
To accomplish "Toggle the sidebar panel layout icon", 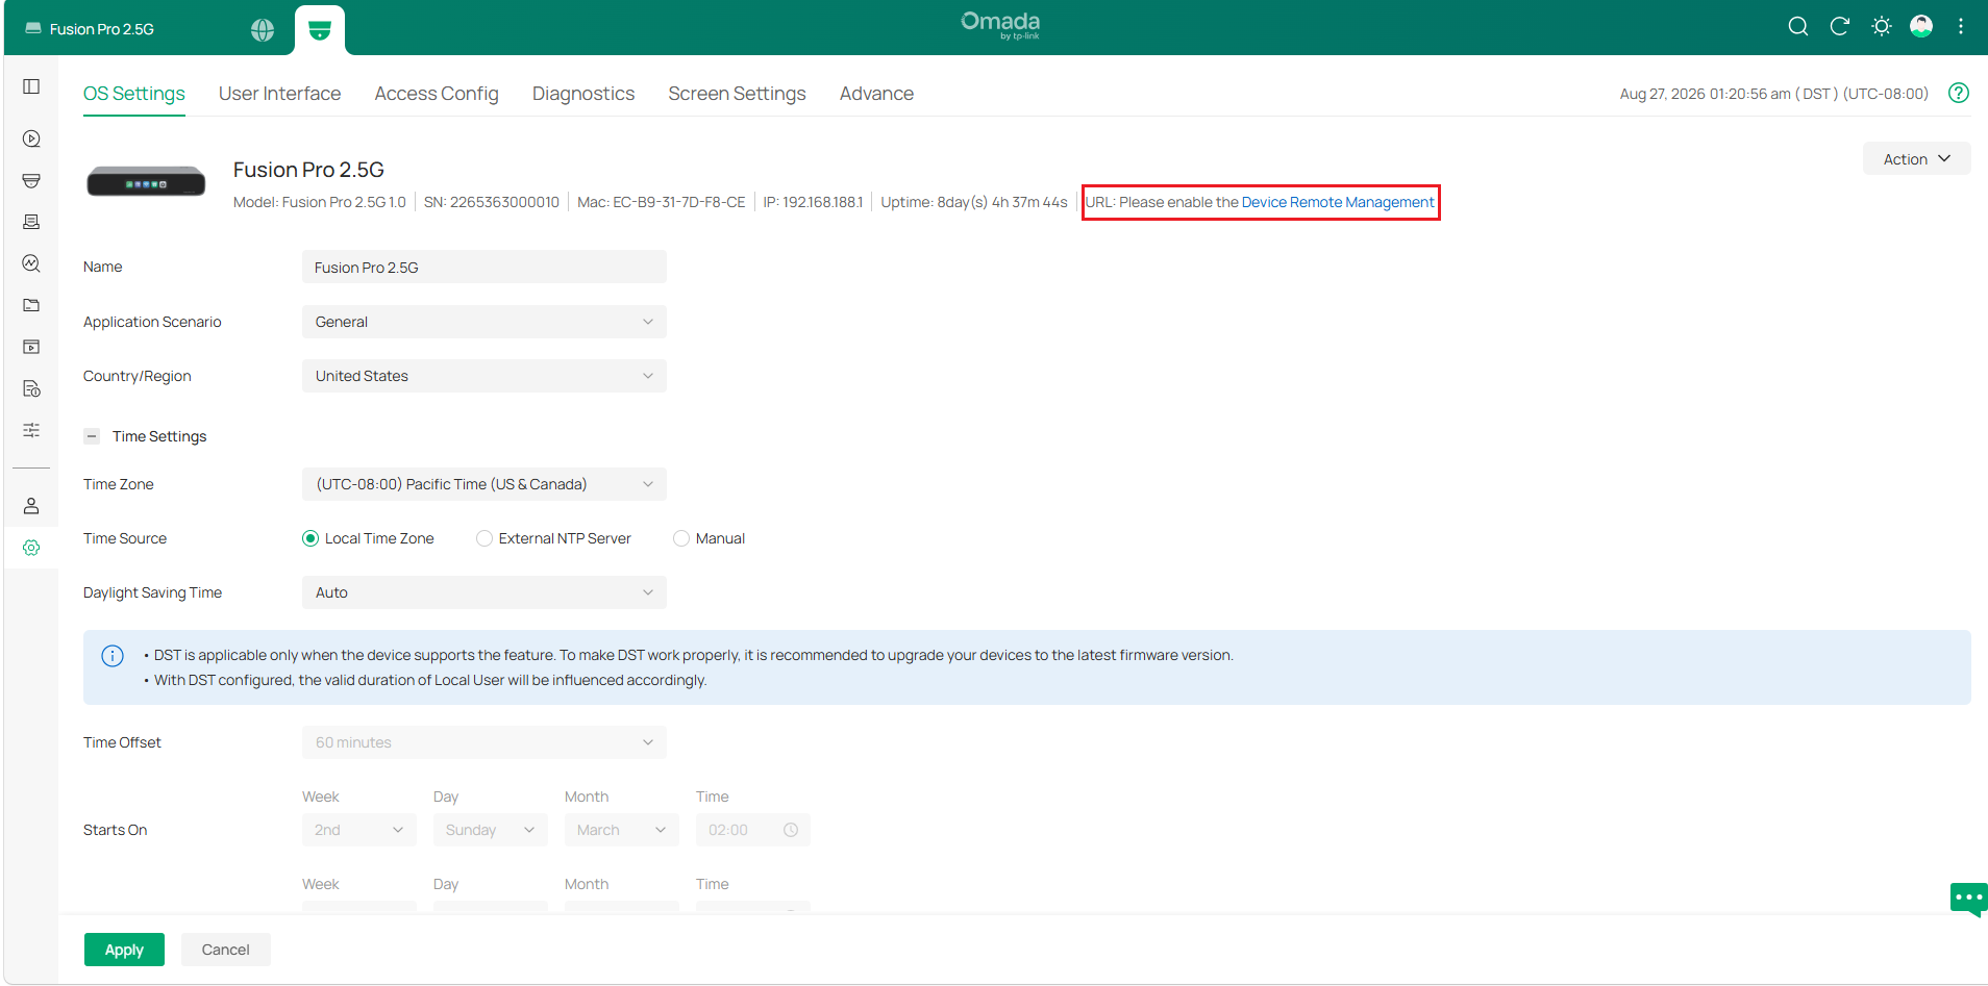I will [x=32, y=87].
